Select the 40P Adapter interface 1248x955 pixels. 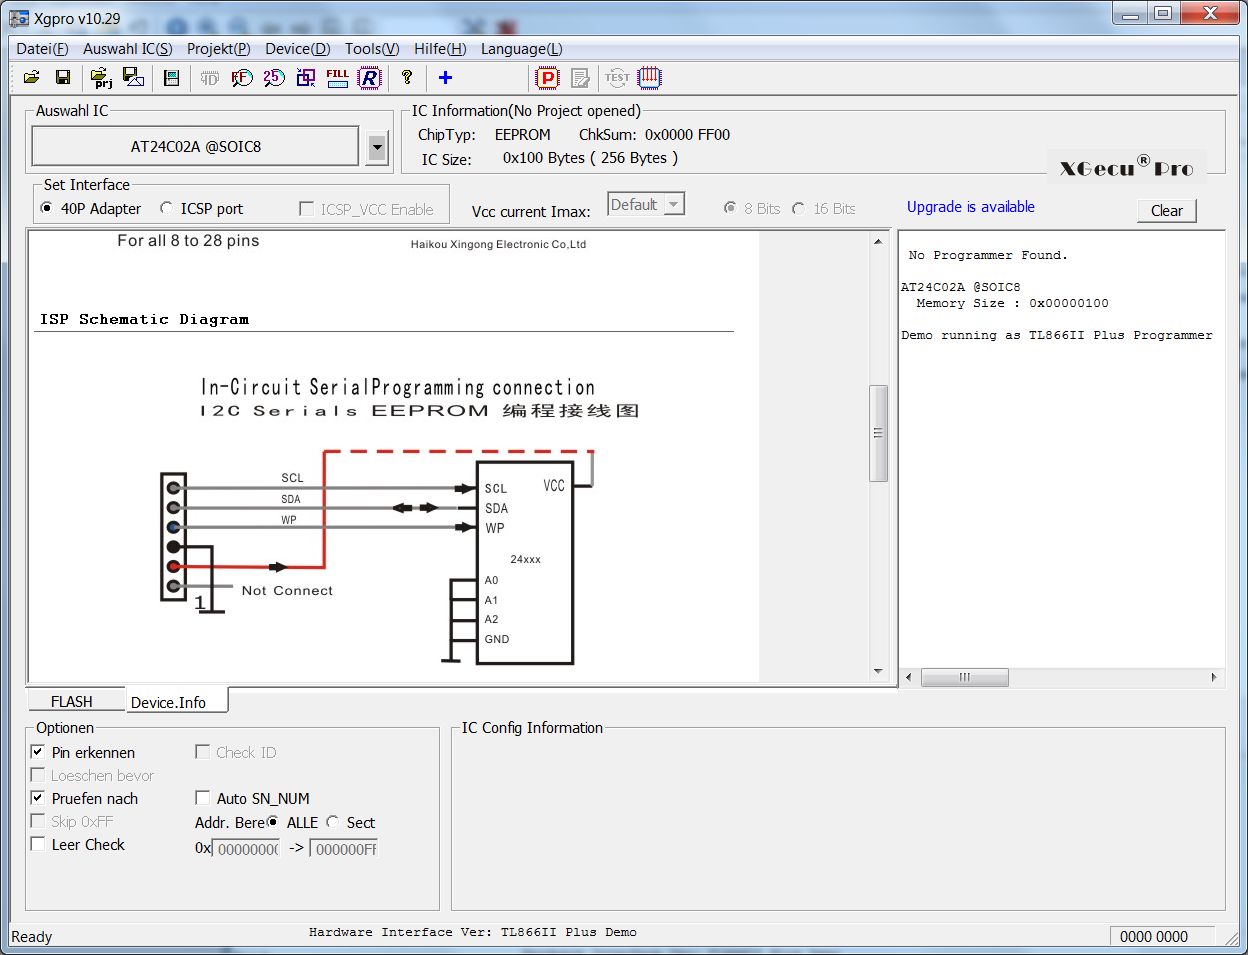tap(91, 208)
